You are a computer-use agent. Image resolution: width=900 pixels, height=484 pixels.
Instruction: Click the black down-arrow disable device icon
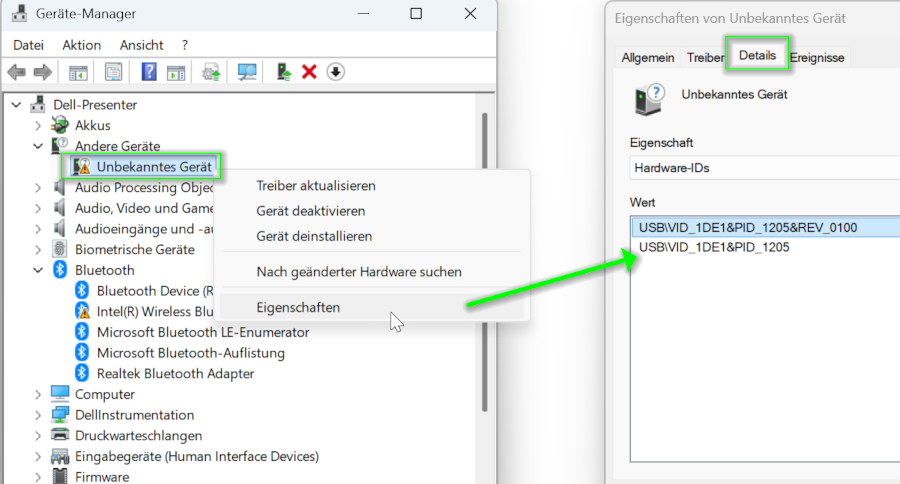335,72
